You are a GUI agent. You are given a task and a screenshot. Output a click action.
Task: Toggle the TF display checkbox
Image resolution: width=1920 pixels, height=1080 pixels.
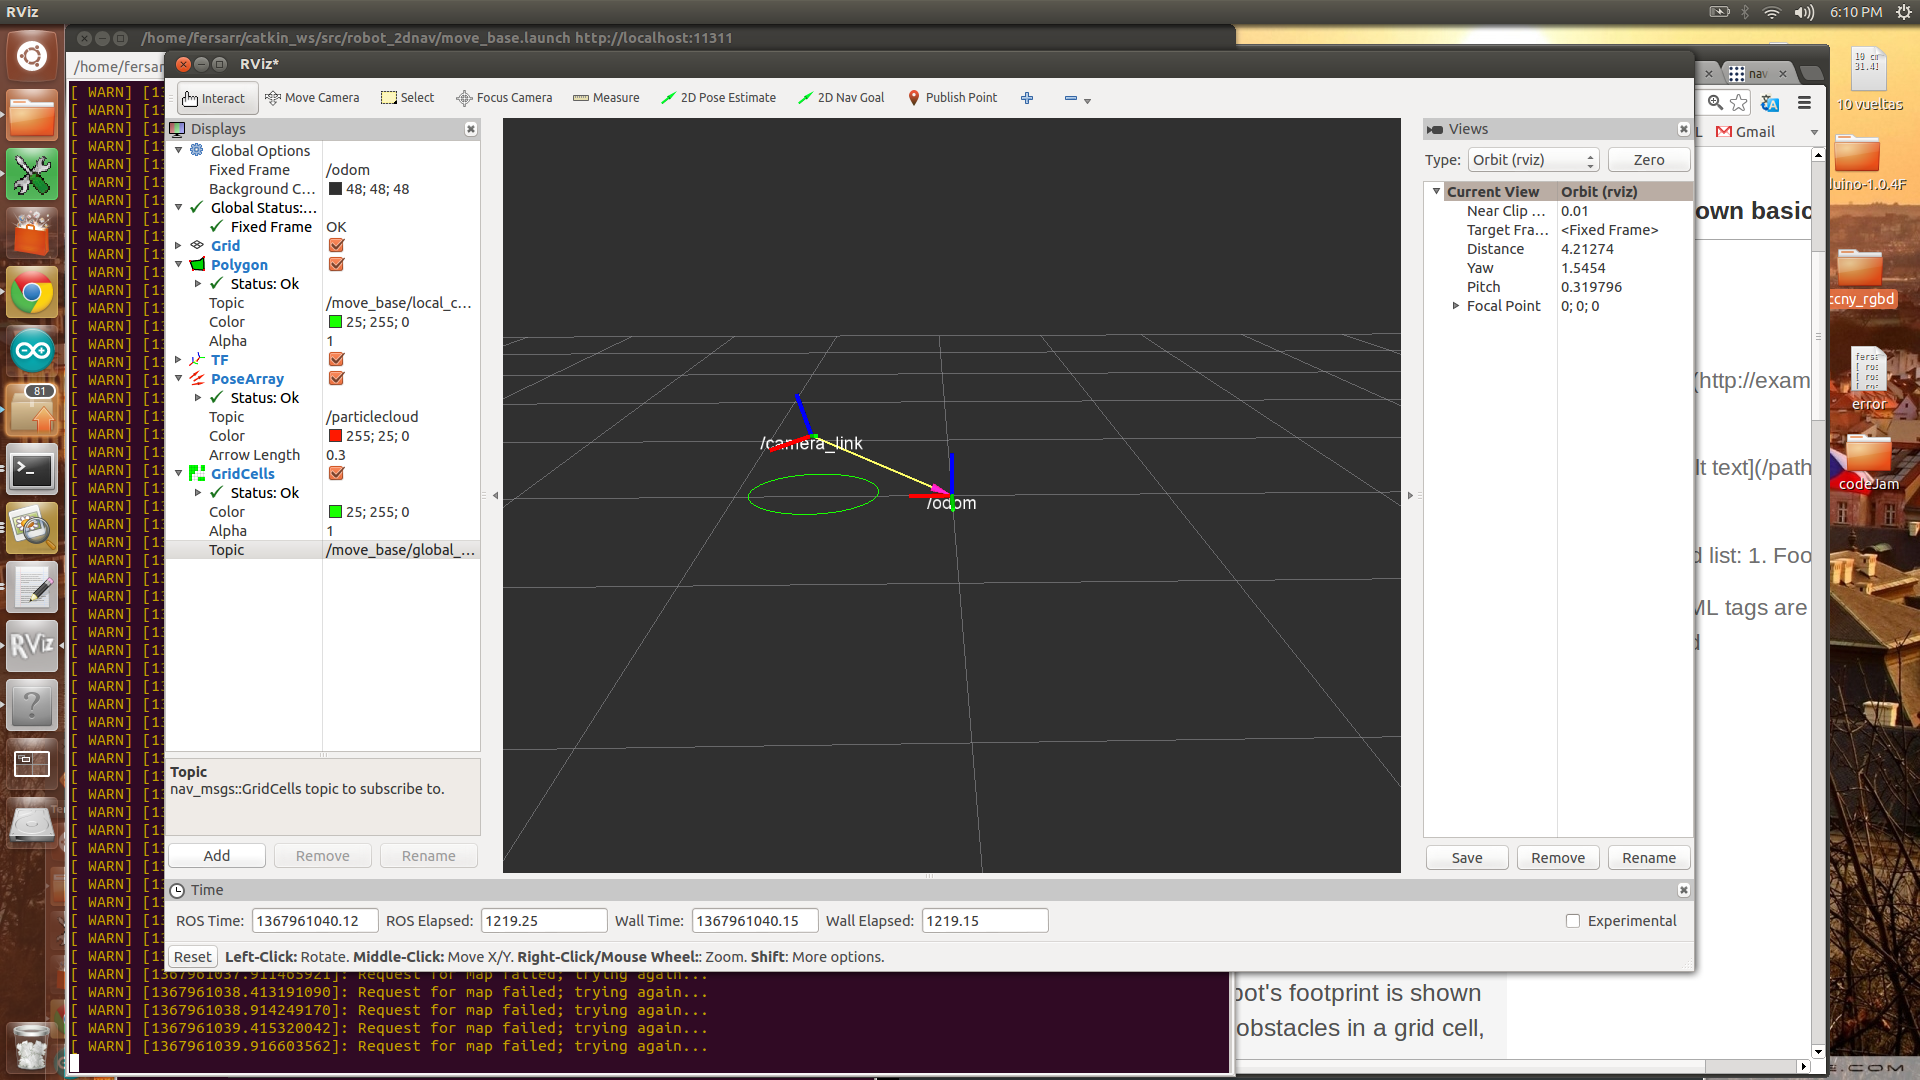coord(336,360)
